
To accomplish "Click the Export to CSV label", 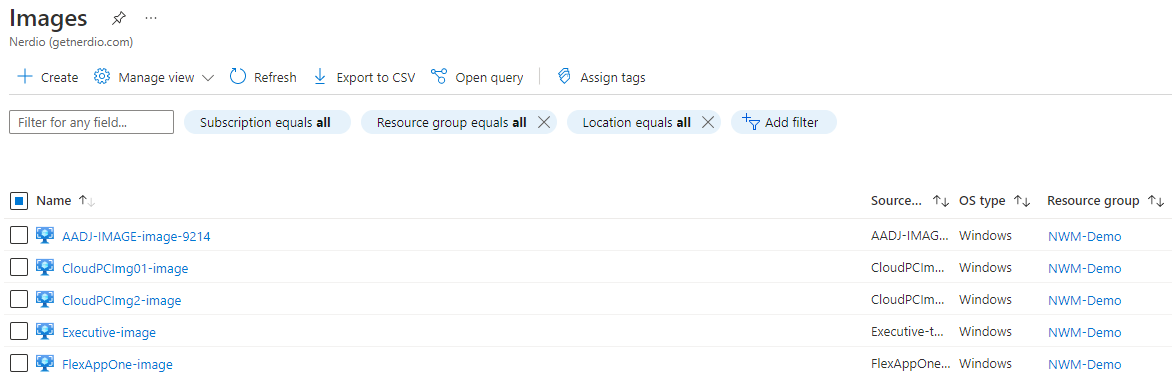I will tap(376, 78).
